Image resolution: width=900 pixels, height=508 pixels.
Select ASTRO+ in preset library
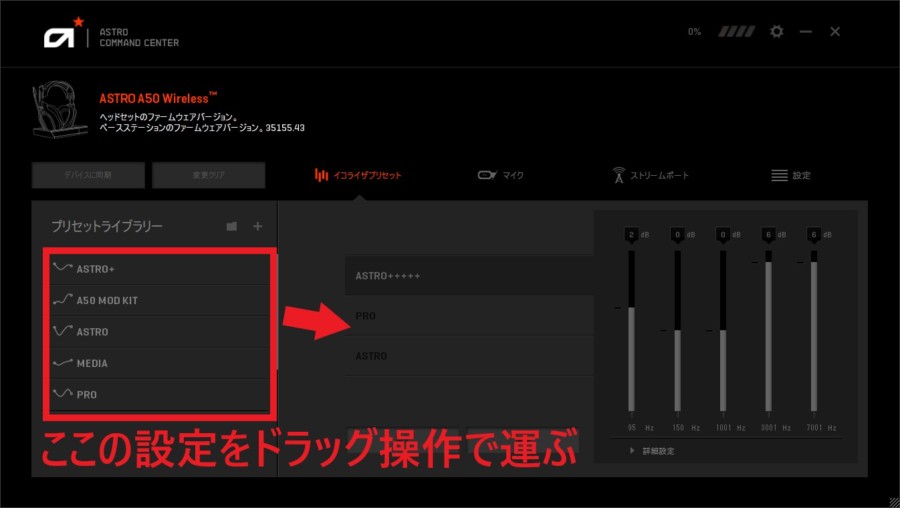pyautogui.click(x=160, y=269)
